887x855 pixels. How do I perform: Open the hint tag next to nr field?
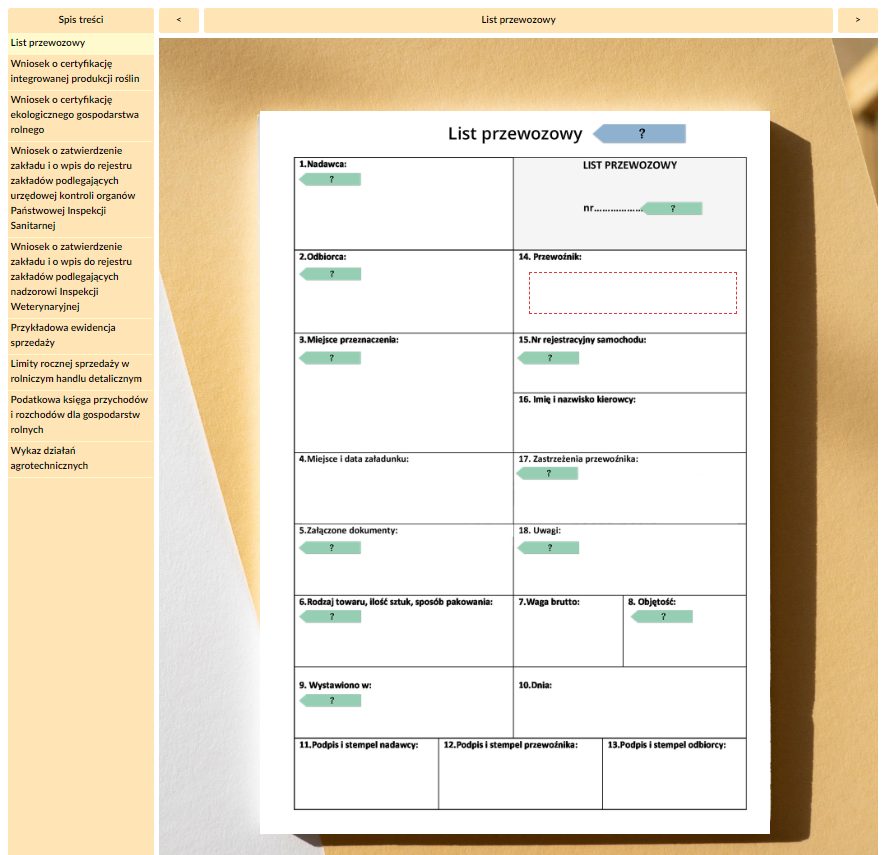point(672,208)
